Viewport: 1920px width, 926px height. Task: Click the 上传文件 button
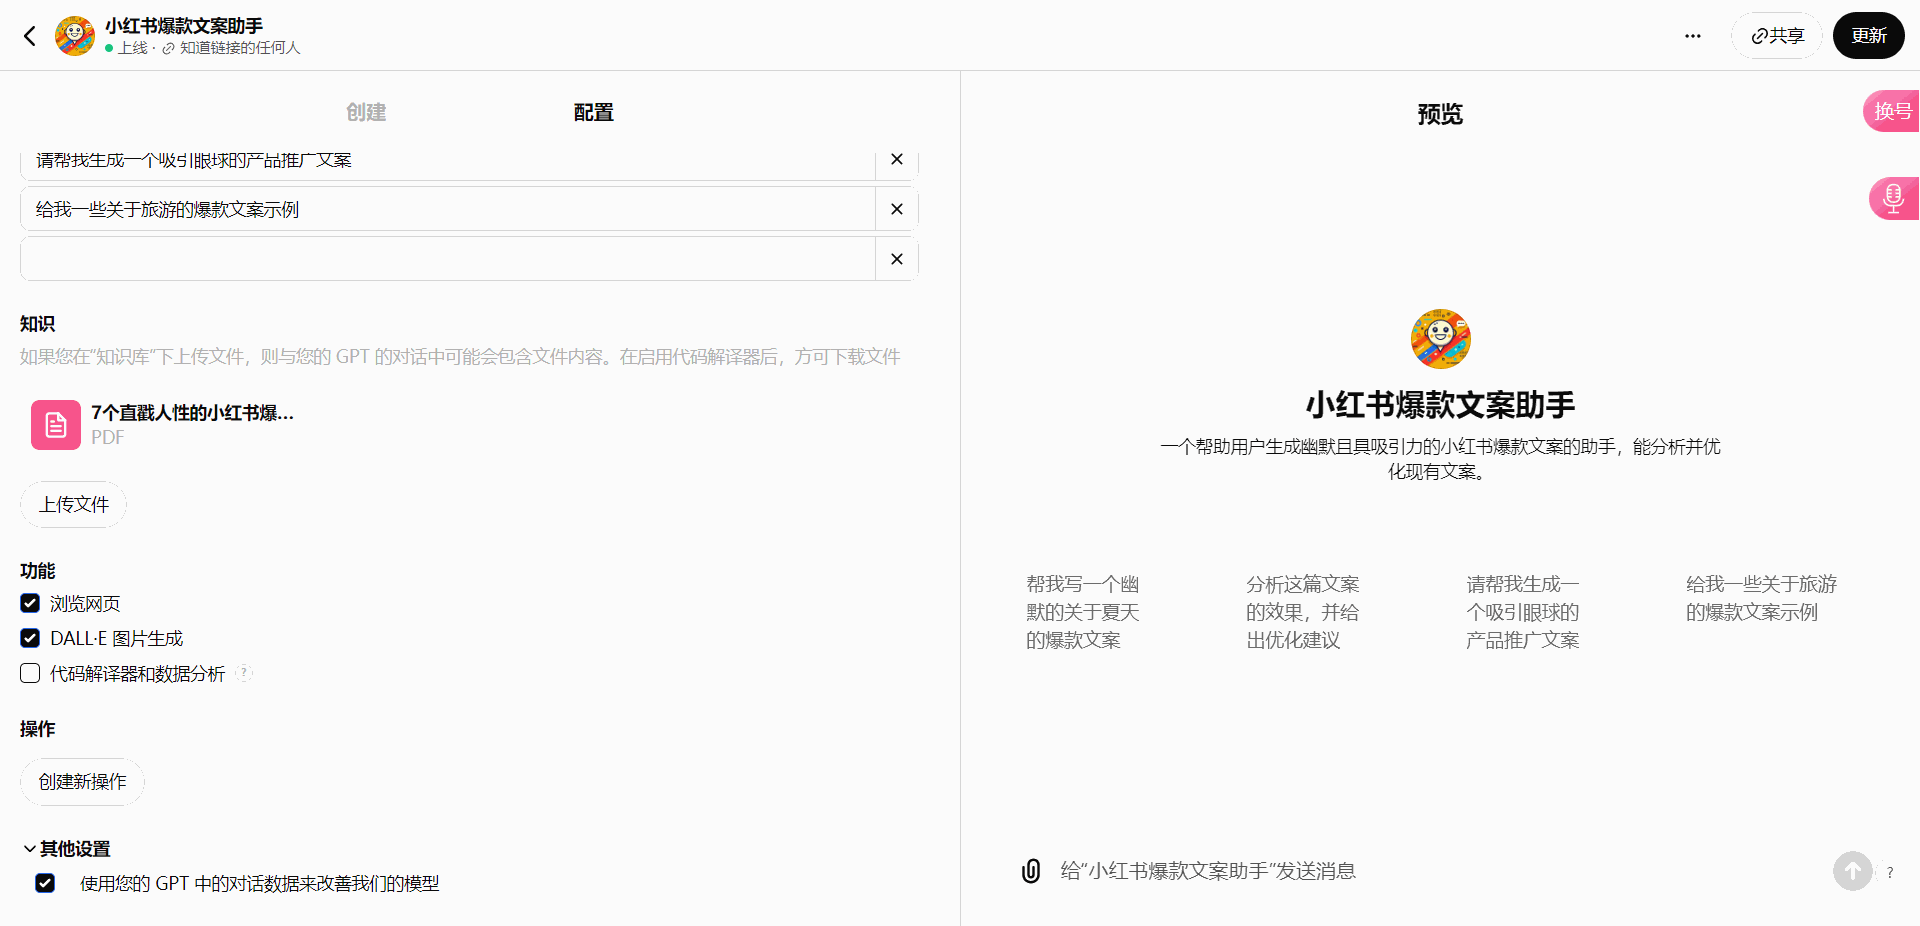[74, 504]
